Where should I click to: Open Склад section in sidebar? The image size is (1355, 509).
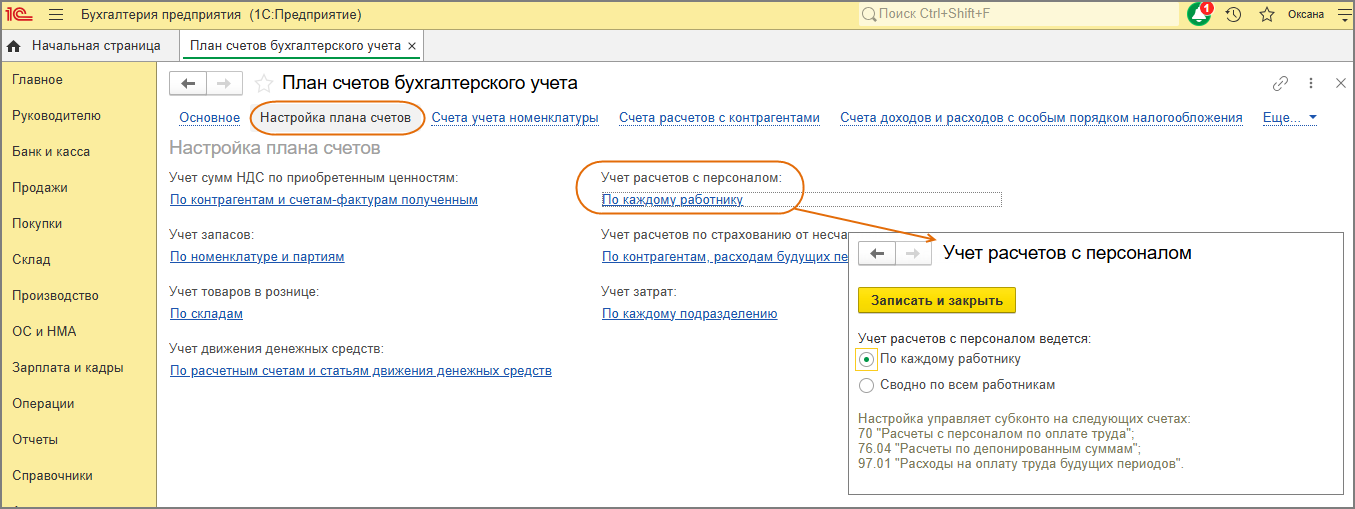pyautogui.click(x=31, y=260)
